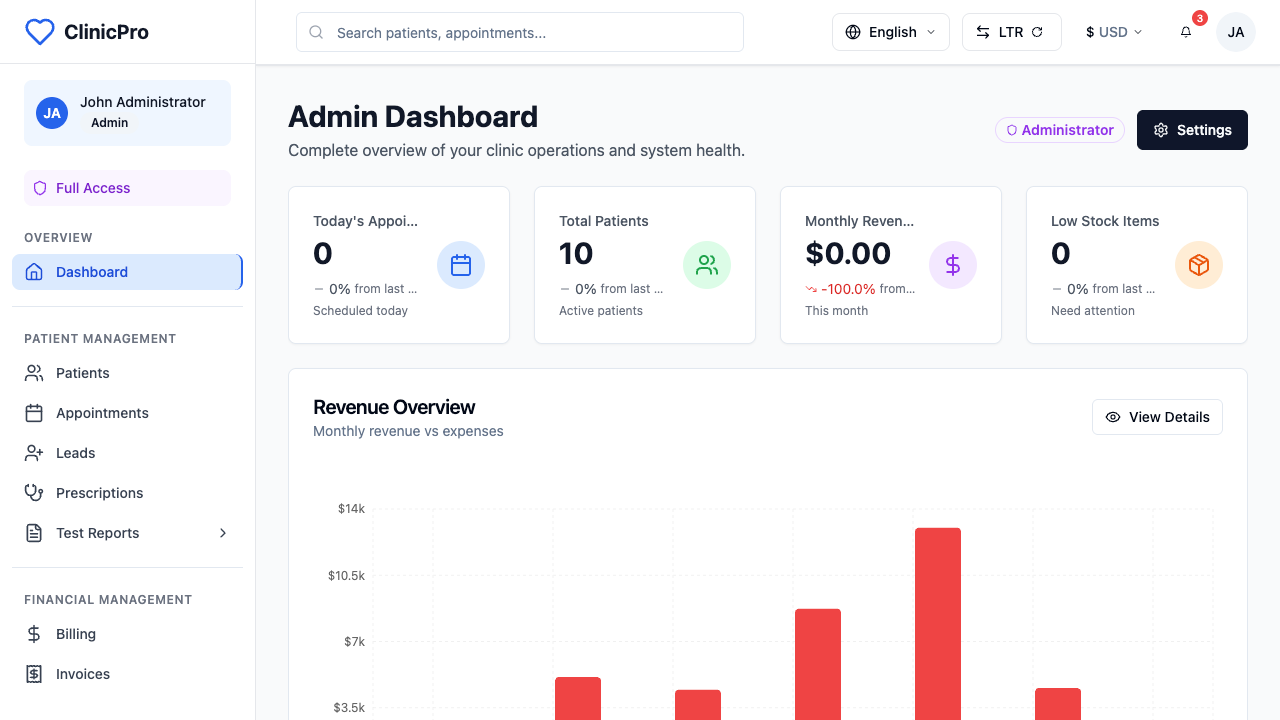Screen dimensions: 1280x720
Task: Click the Low Stock Items card title
Action: point(1105,221)
